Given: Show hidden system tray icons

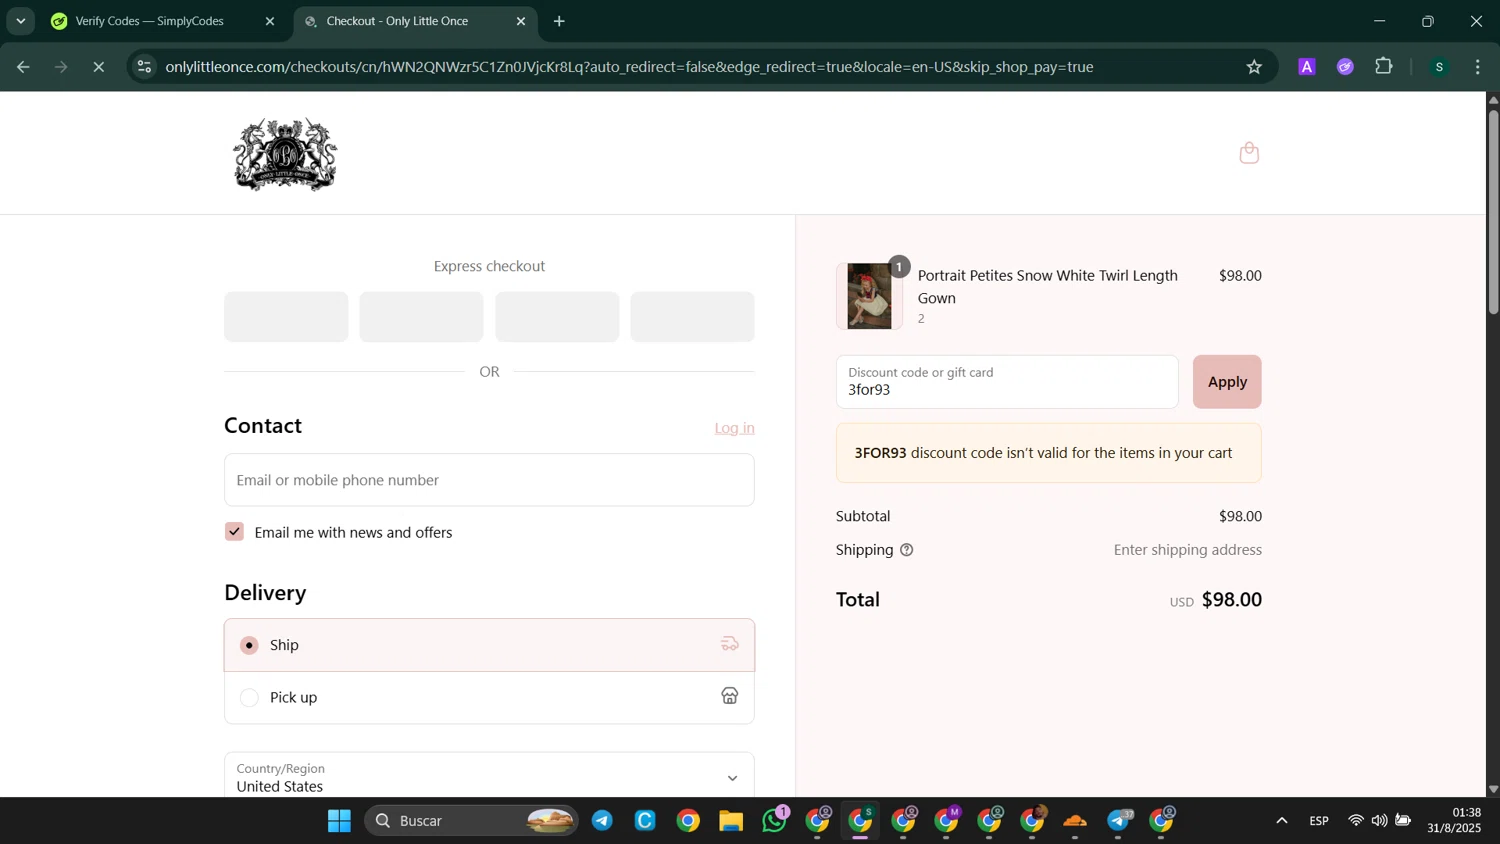Looking at the screenshot, I should pos(1281,821).
